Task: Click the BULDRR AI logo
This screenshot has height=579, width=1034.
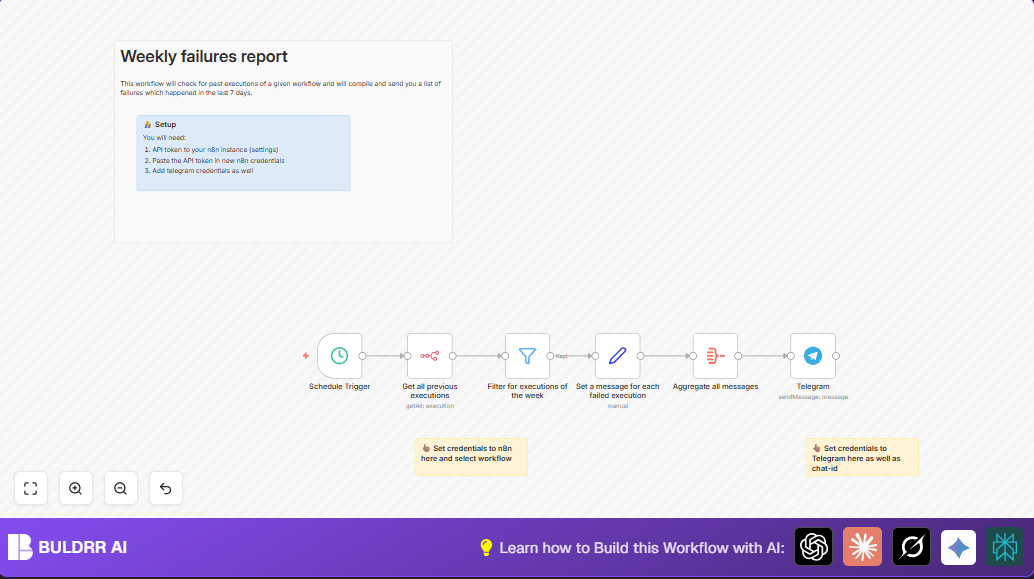Action: (20, 547)
